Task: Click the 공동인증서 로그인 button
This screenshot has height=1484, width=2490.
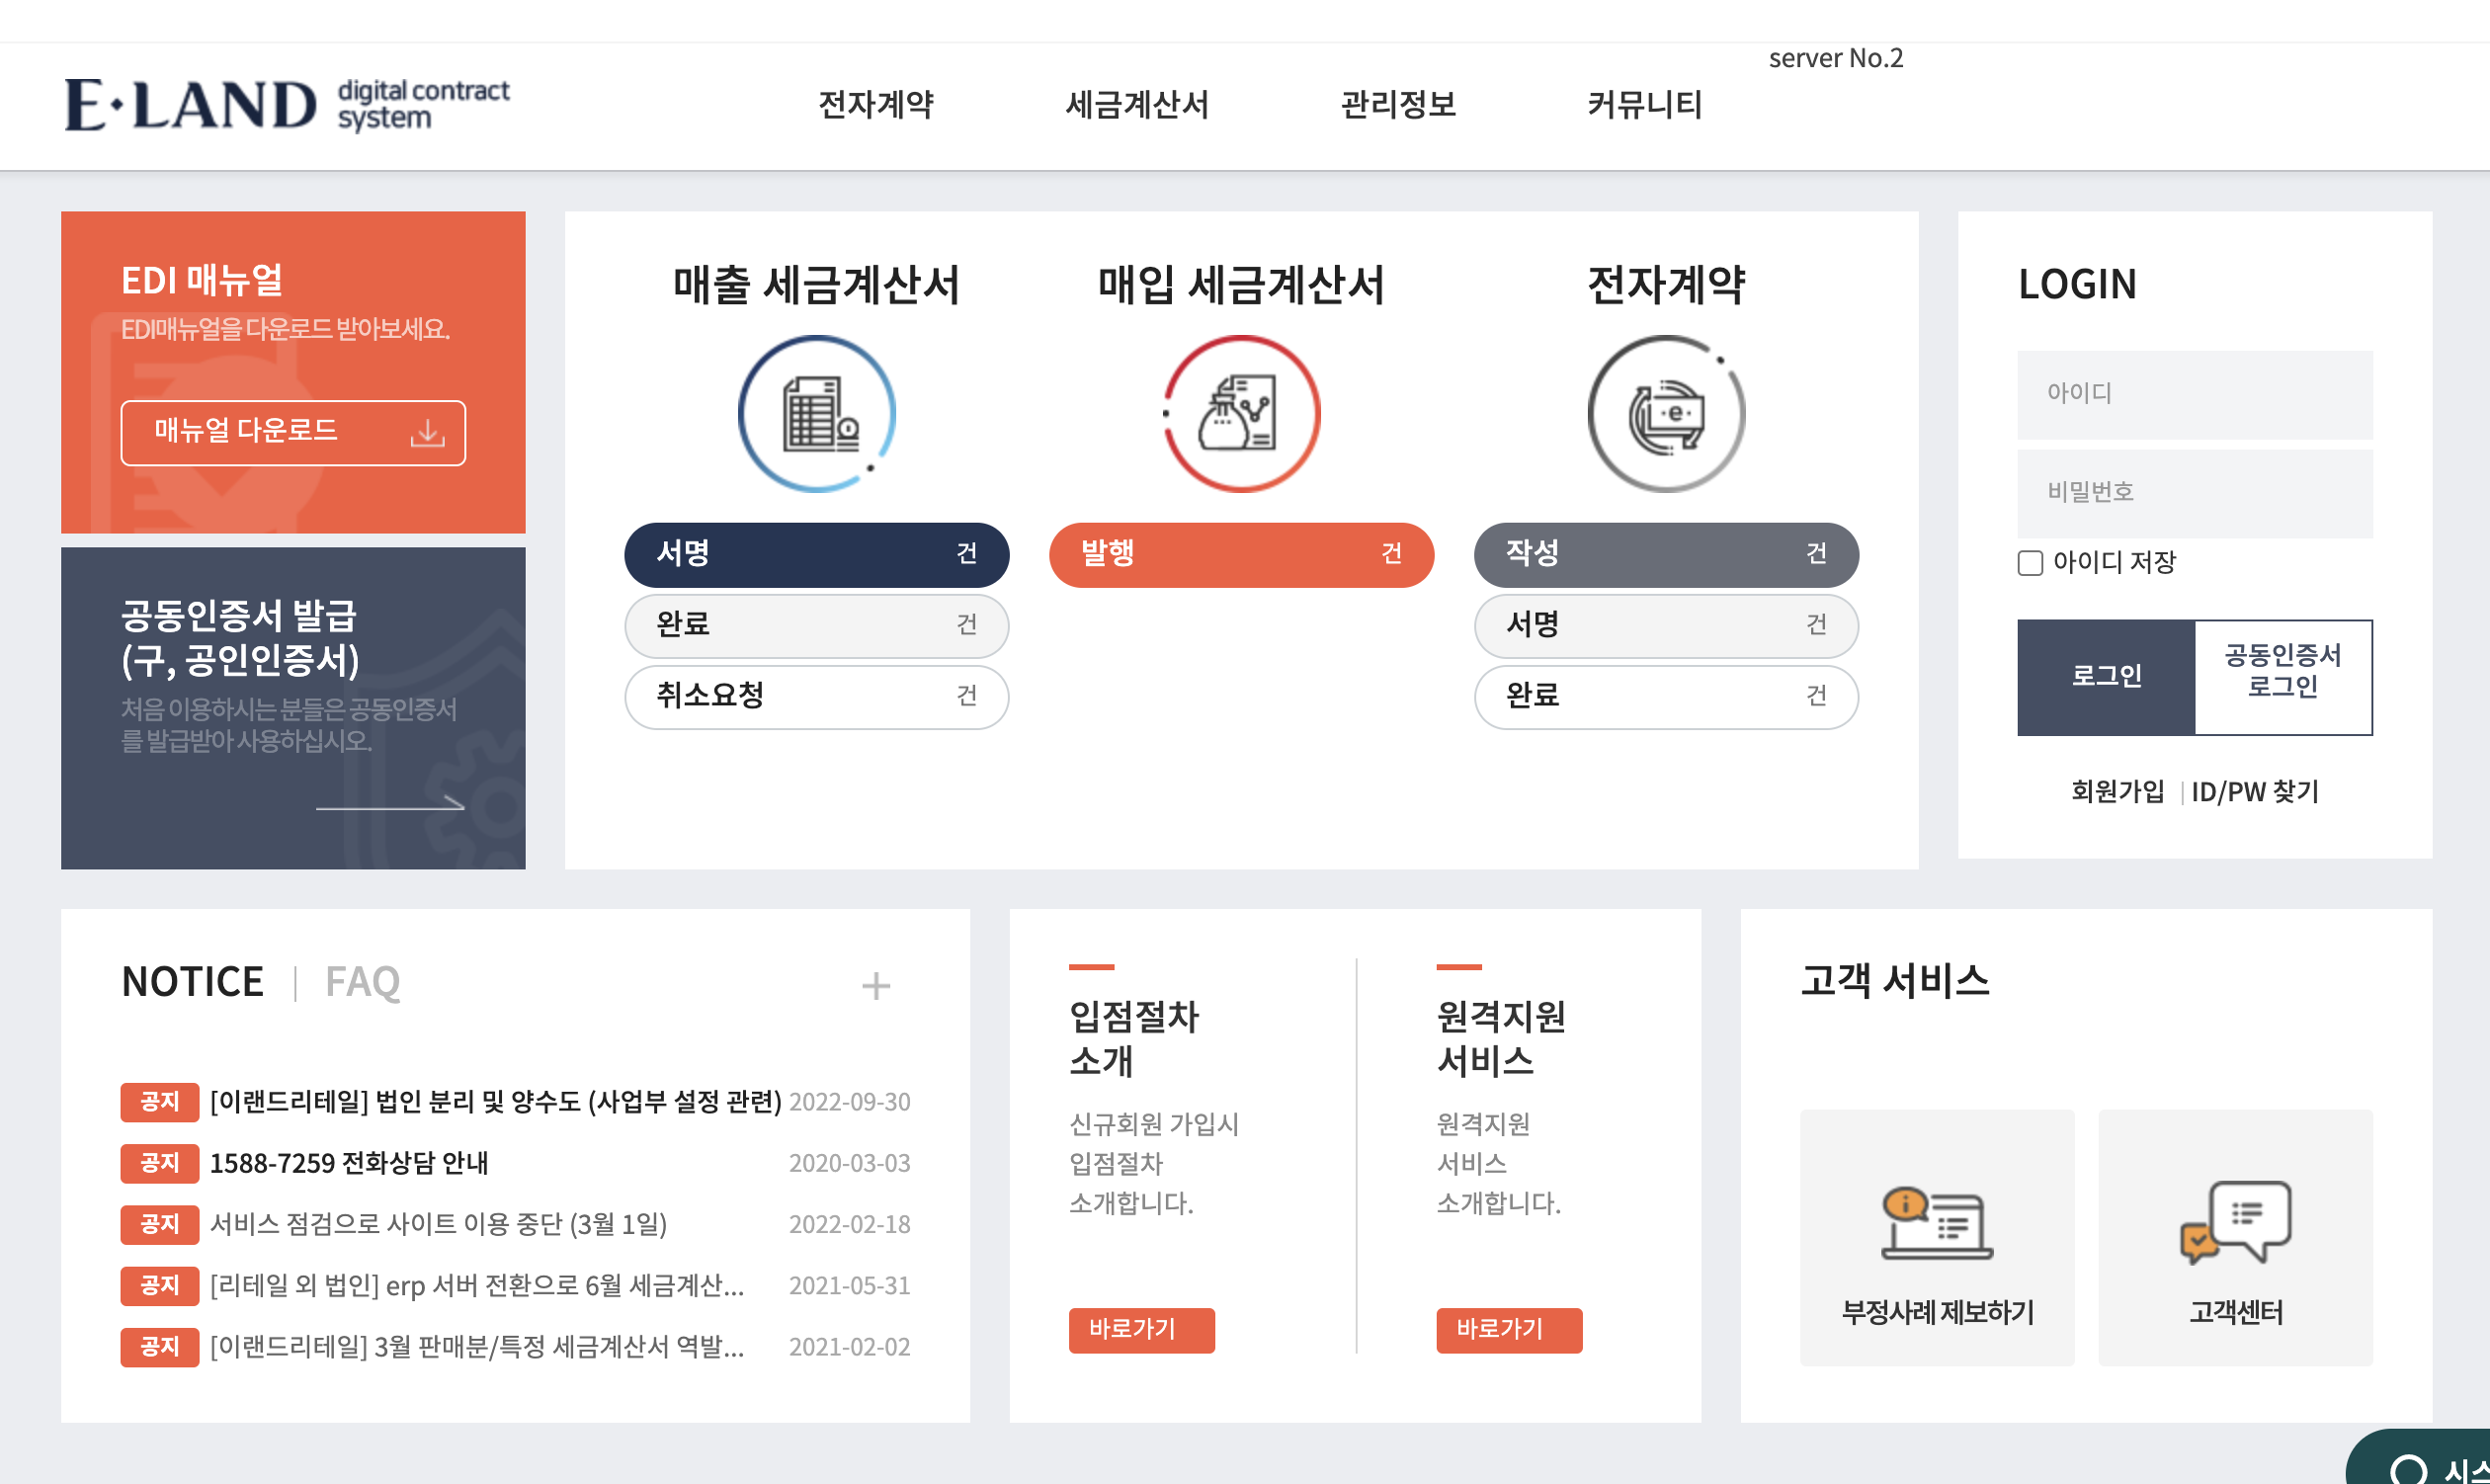Action: pyautogui.click(x=2283, y=677)
